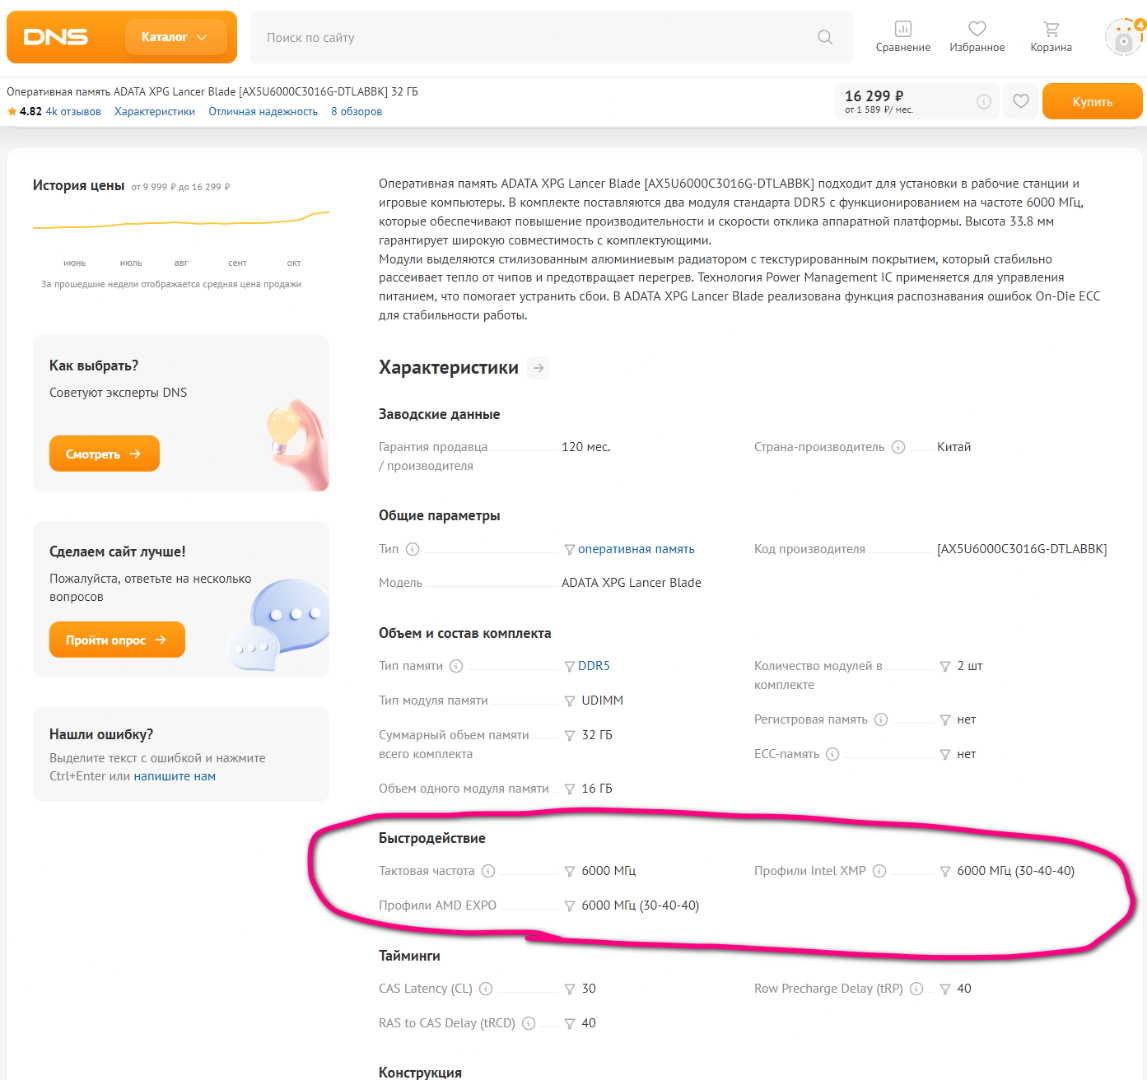Click info icon beside Страна-производитель
Viewport: 1147px width, 1080px height.
[898, 447]
